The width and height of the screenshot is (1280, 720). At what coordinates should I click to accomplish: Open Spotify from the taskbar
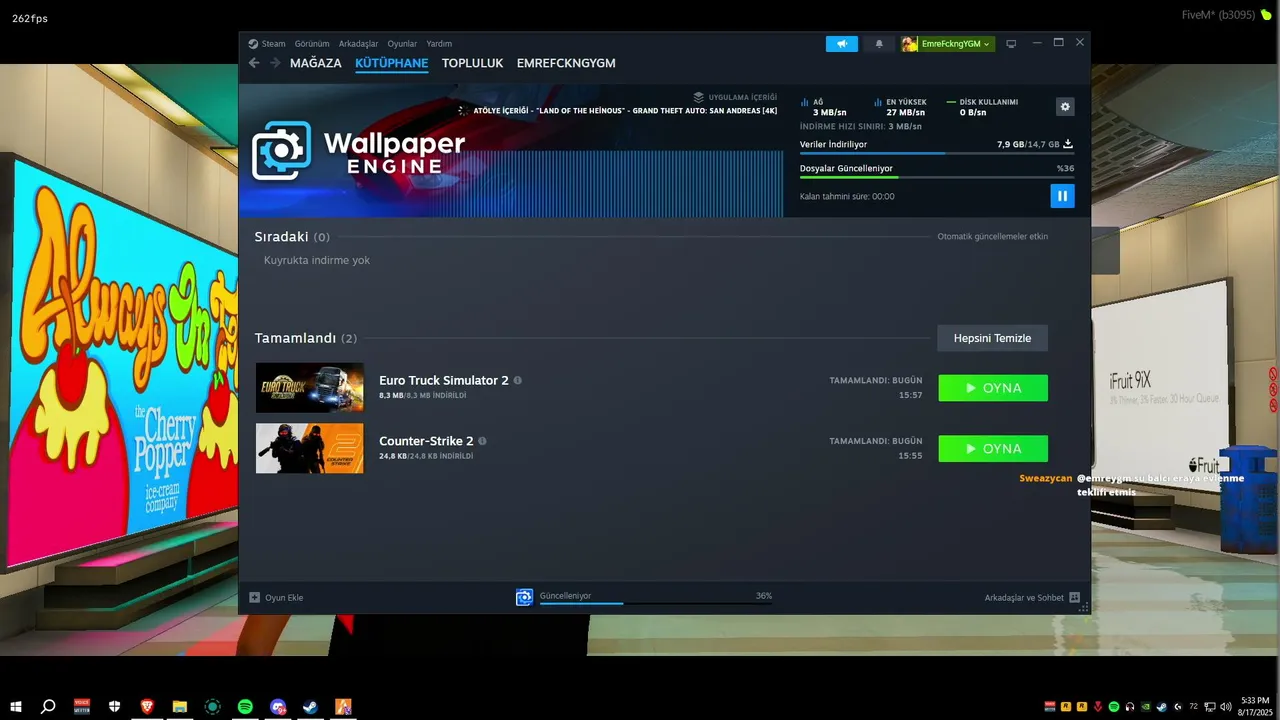[x=245, y=707]
